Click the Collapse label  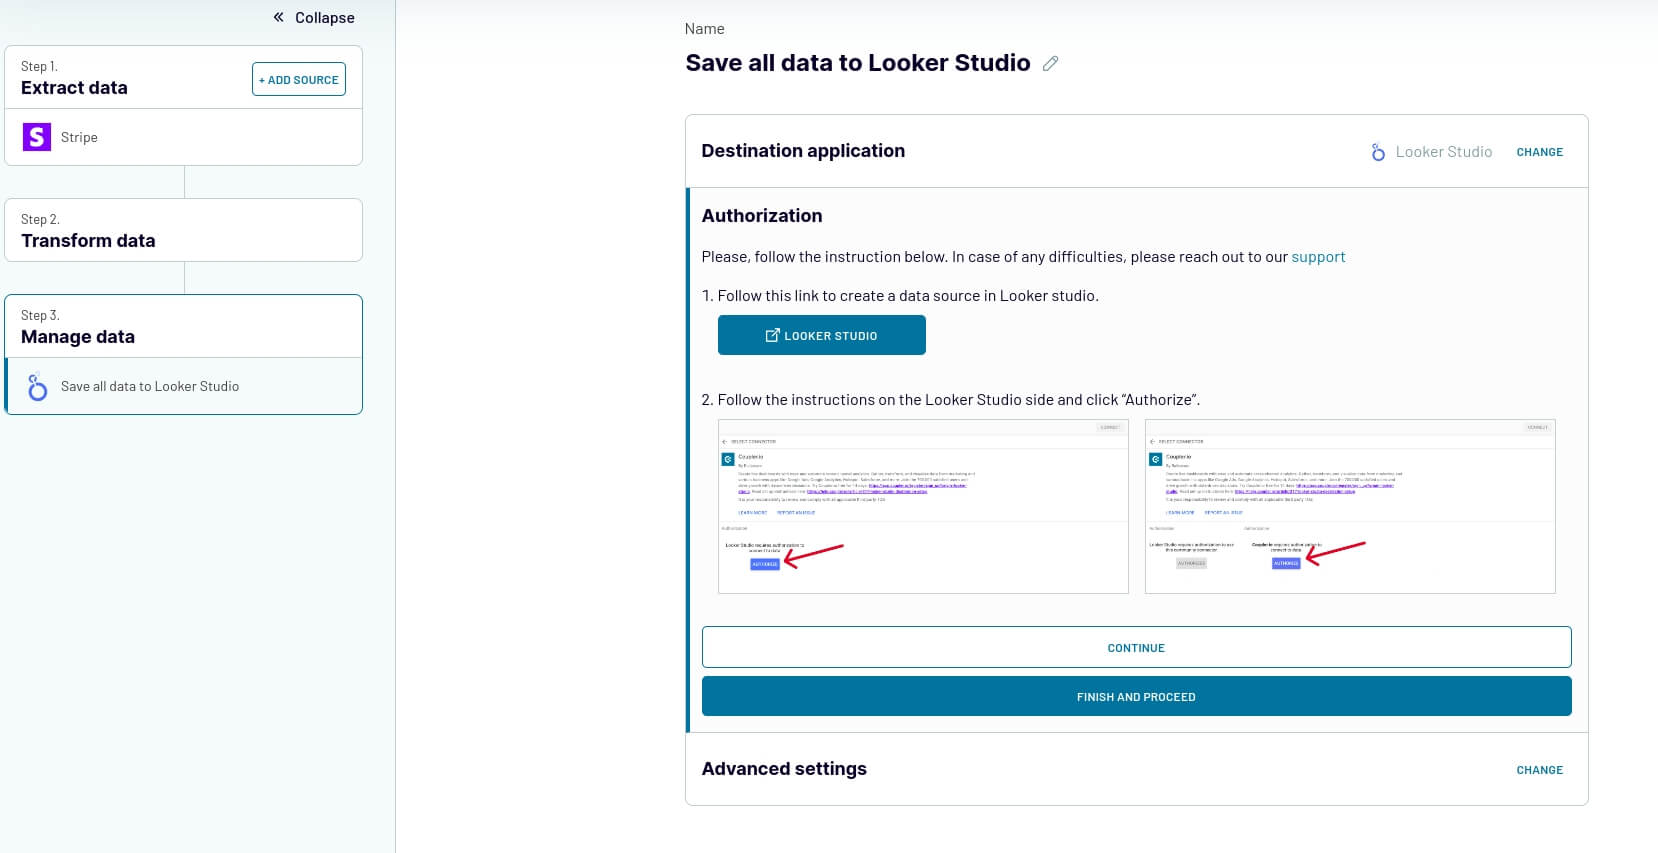point(324,17)
